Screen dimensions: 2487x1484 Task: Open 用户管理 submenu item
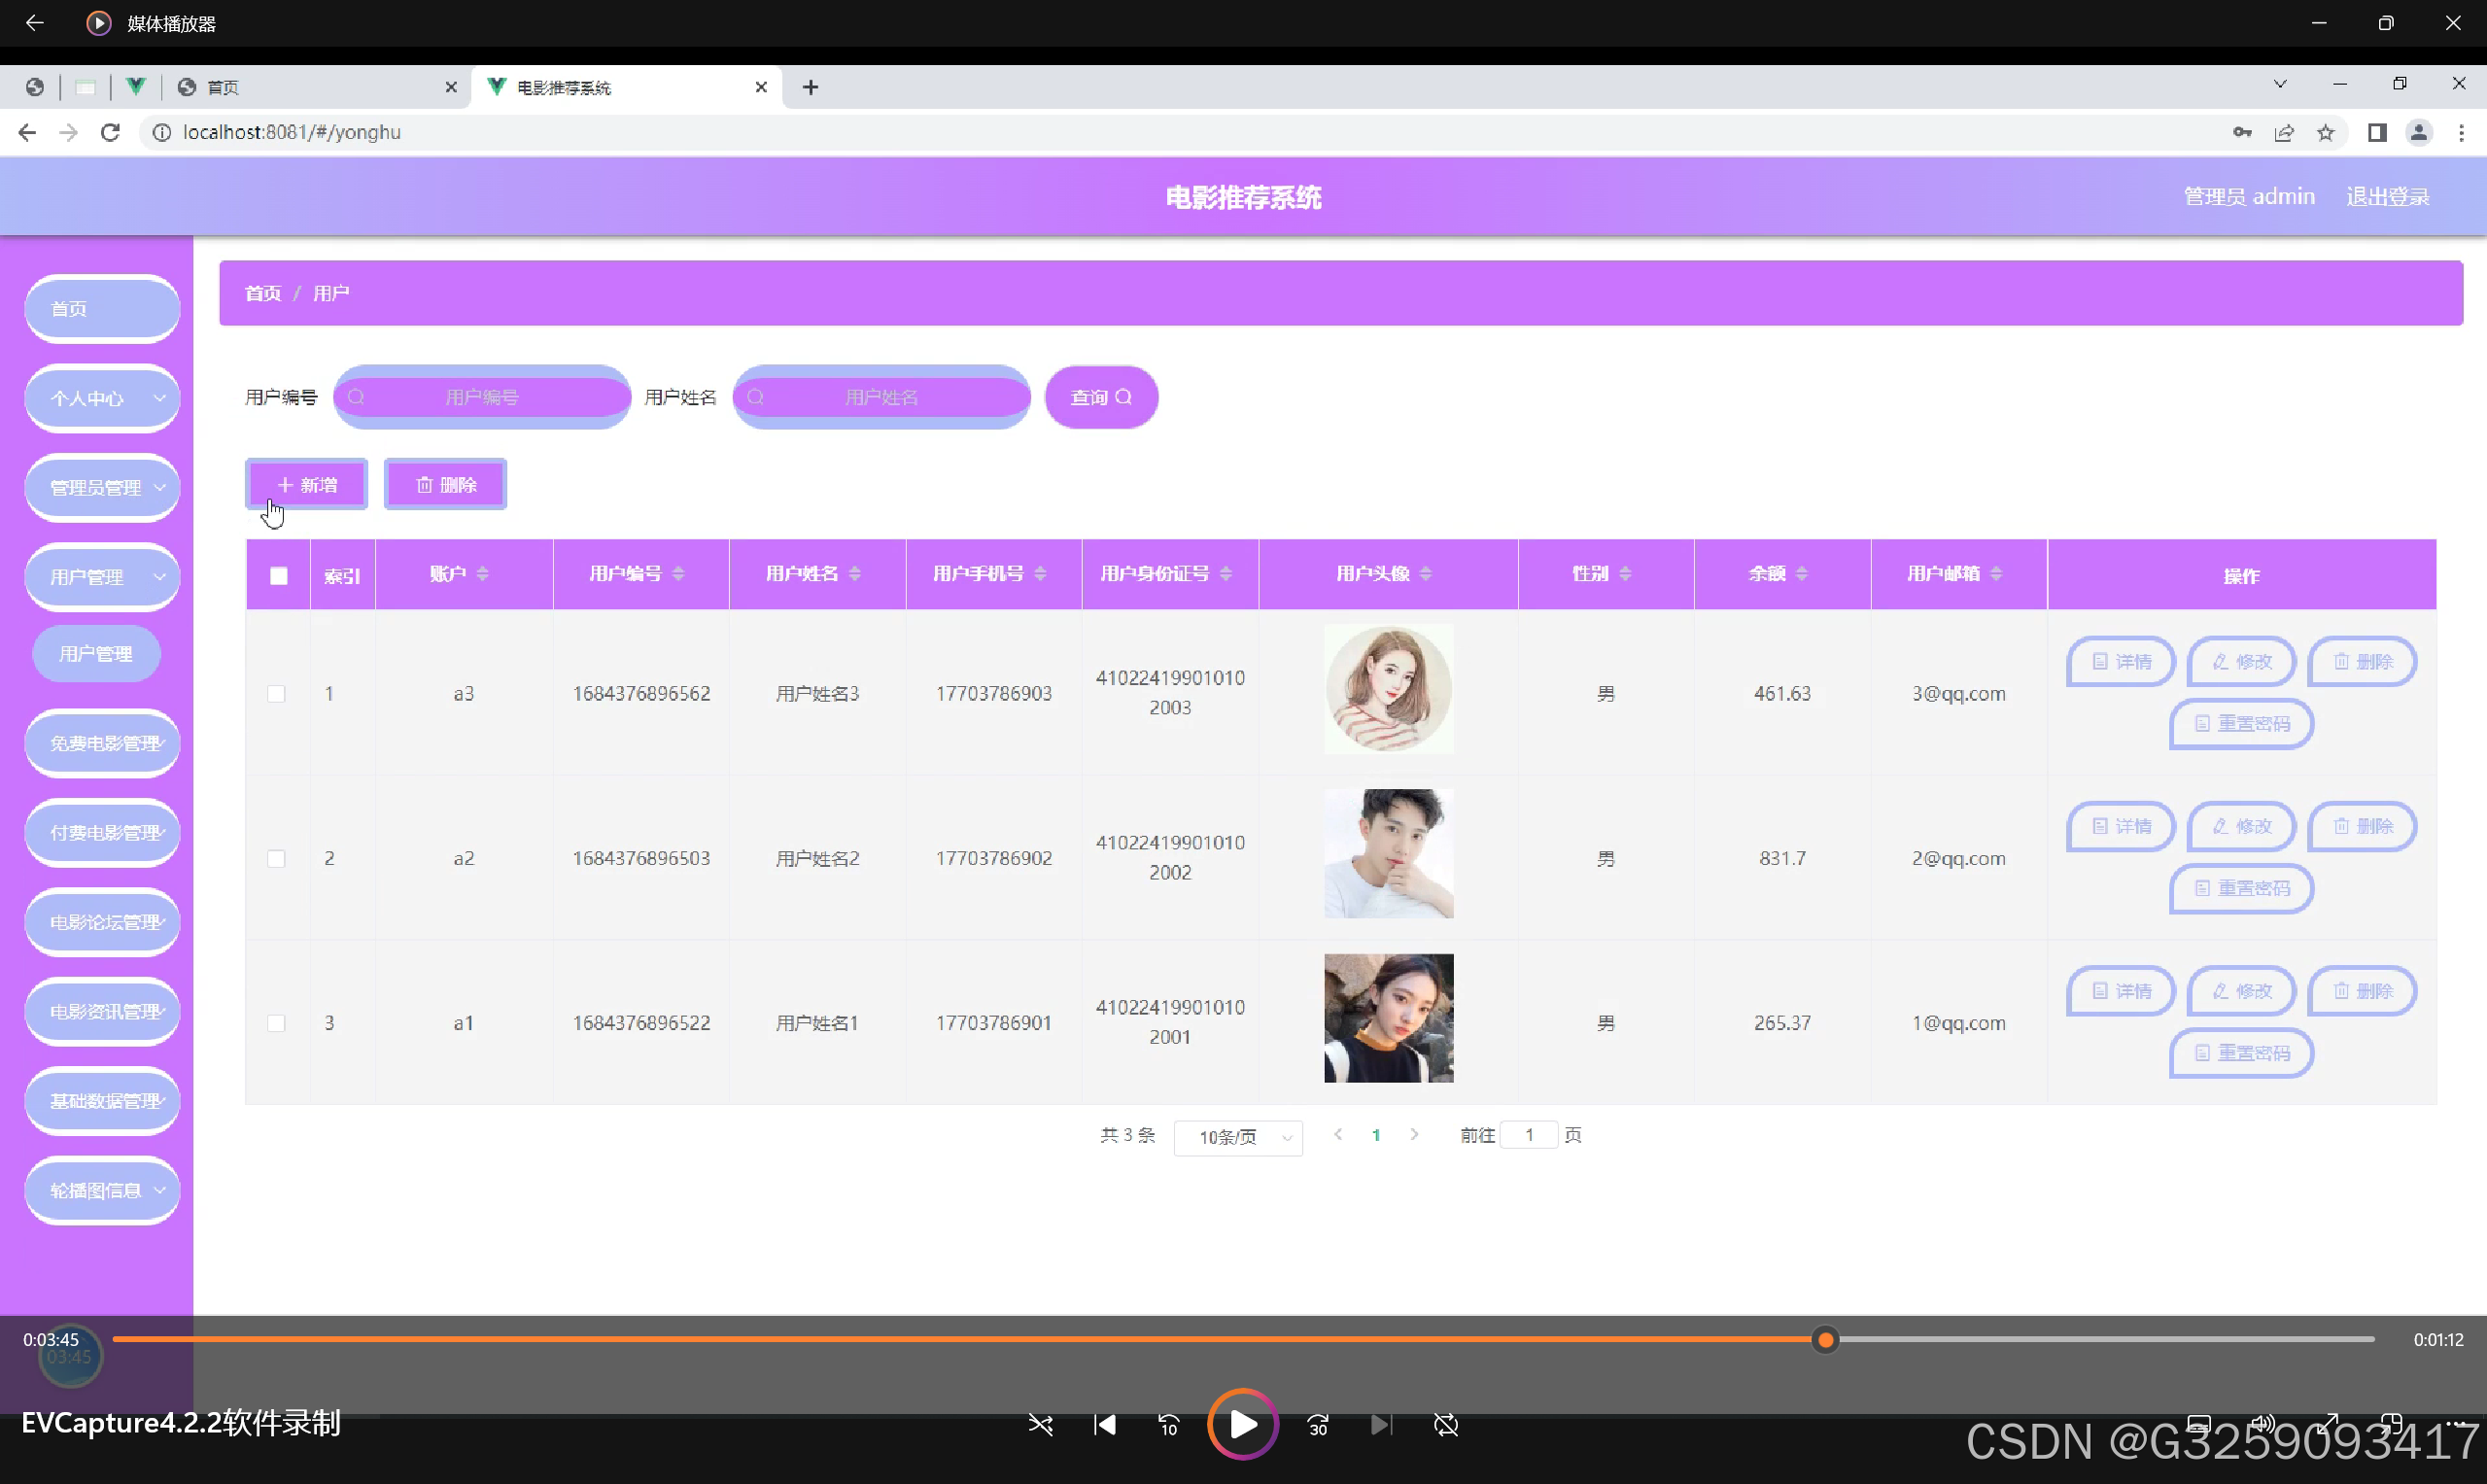pyautogui.click(x=96, y=654)
